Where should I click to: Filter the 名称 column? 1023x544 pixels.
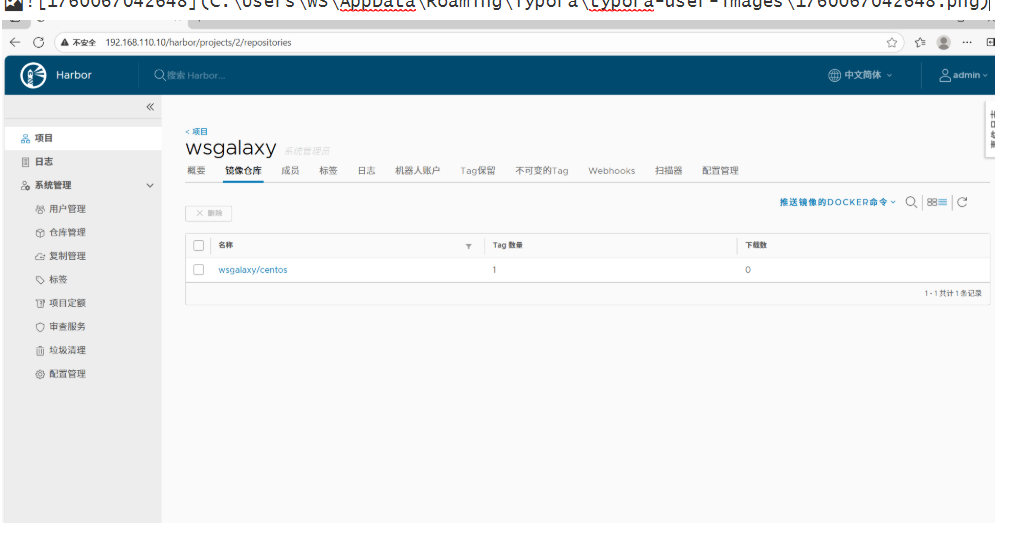coord(468,246)
